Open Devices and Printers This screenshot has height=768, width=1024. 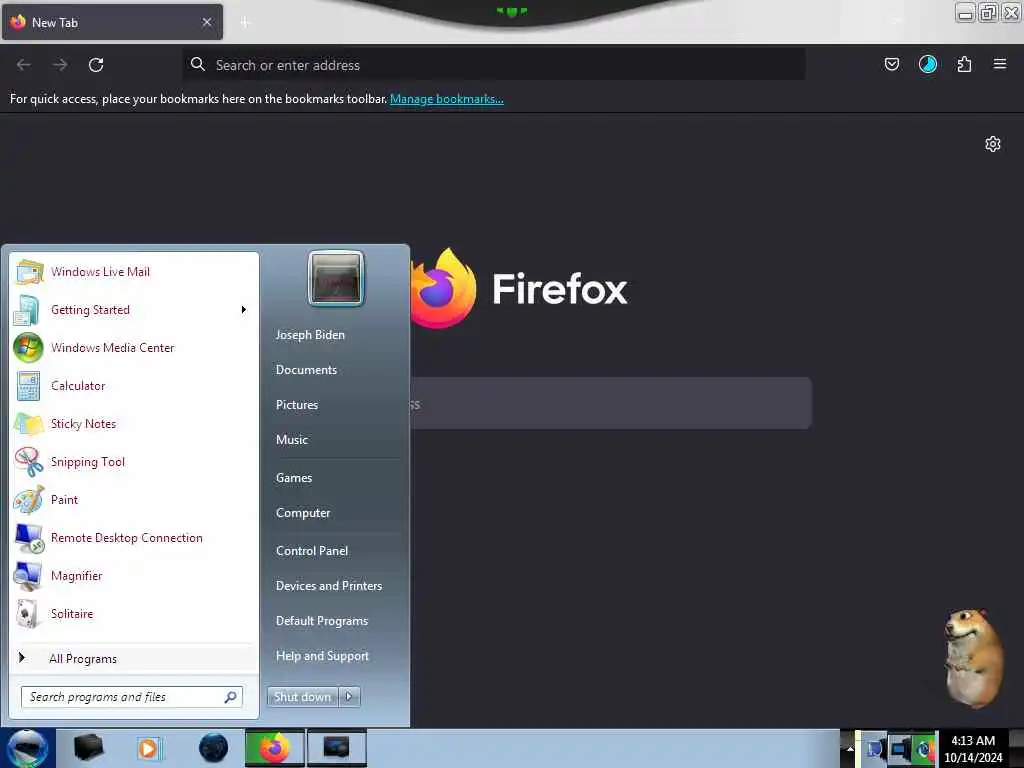point(328,586)
